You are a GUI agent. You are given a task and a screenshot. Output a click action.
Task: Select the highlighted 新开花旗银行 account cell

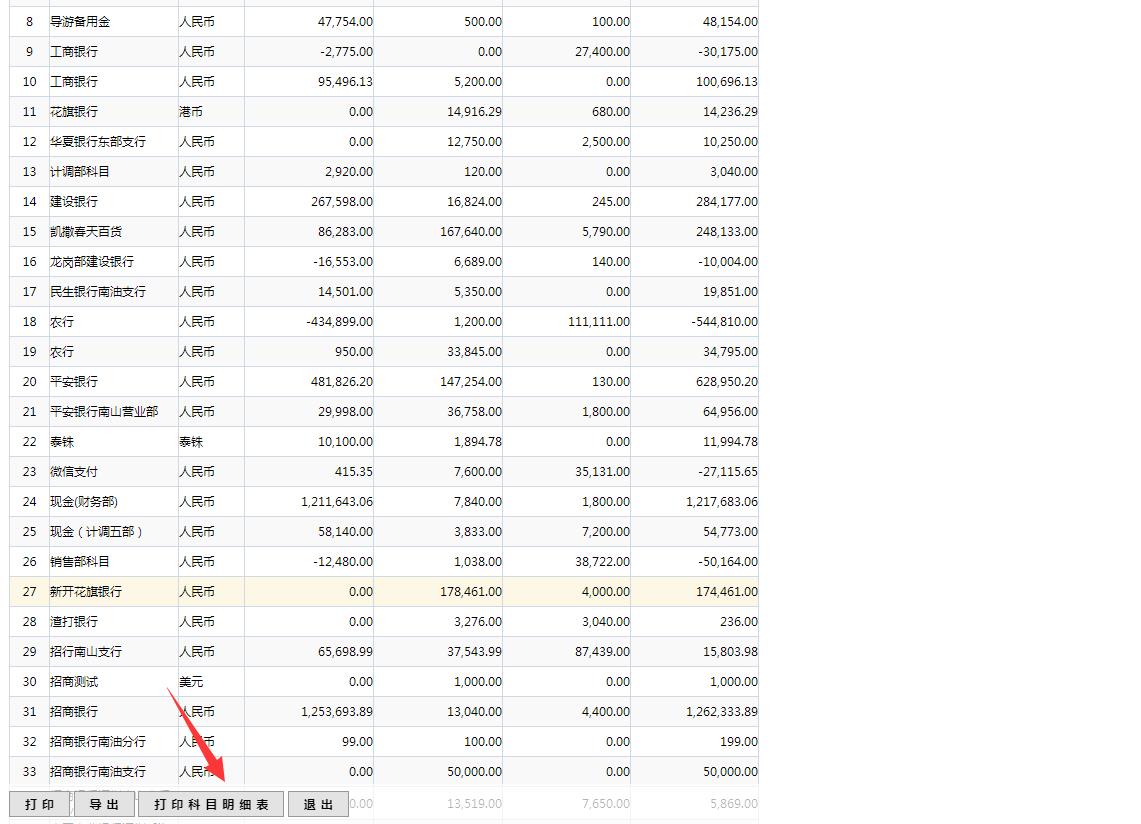(86, 592)
